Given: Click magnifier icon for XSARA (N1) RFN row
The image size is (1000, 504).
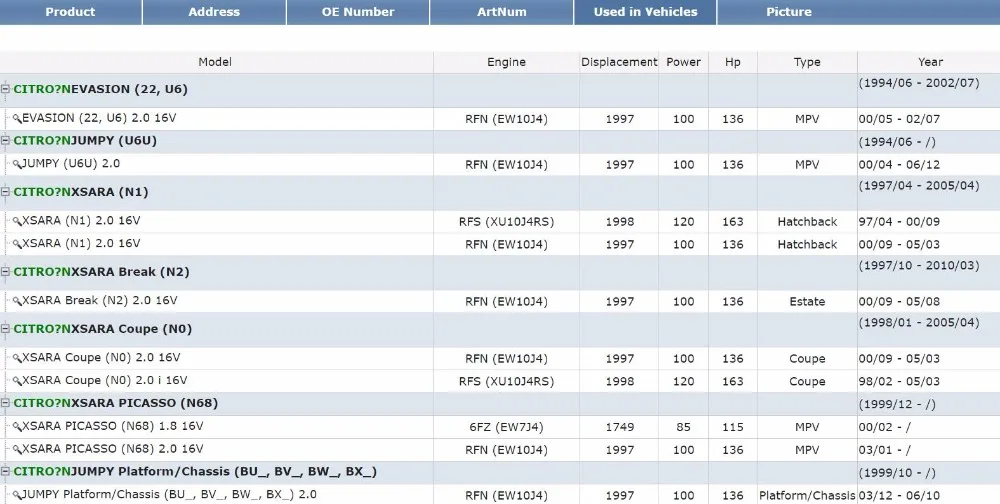Looking at the screenshot, I should [x=17, y=244].
